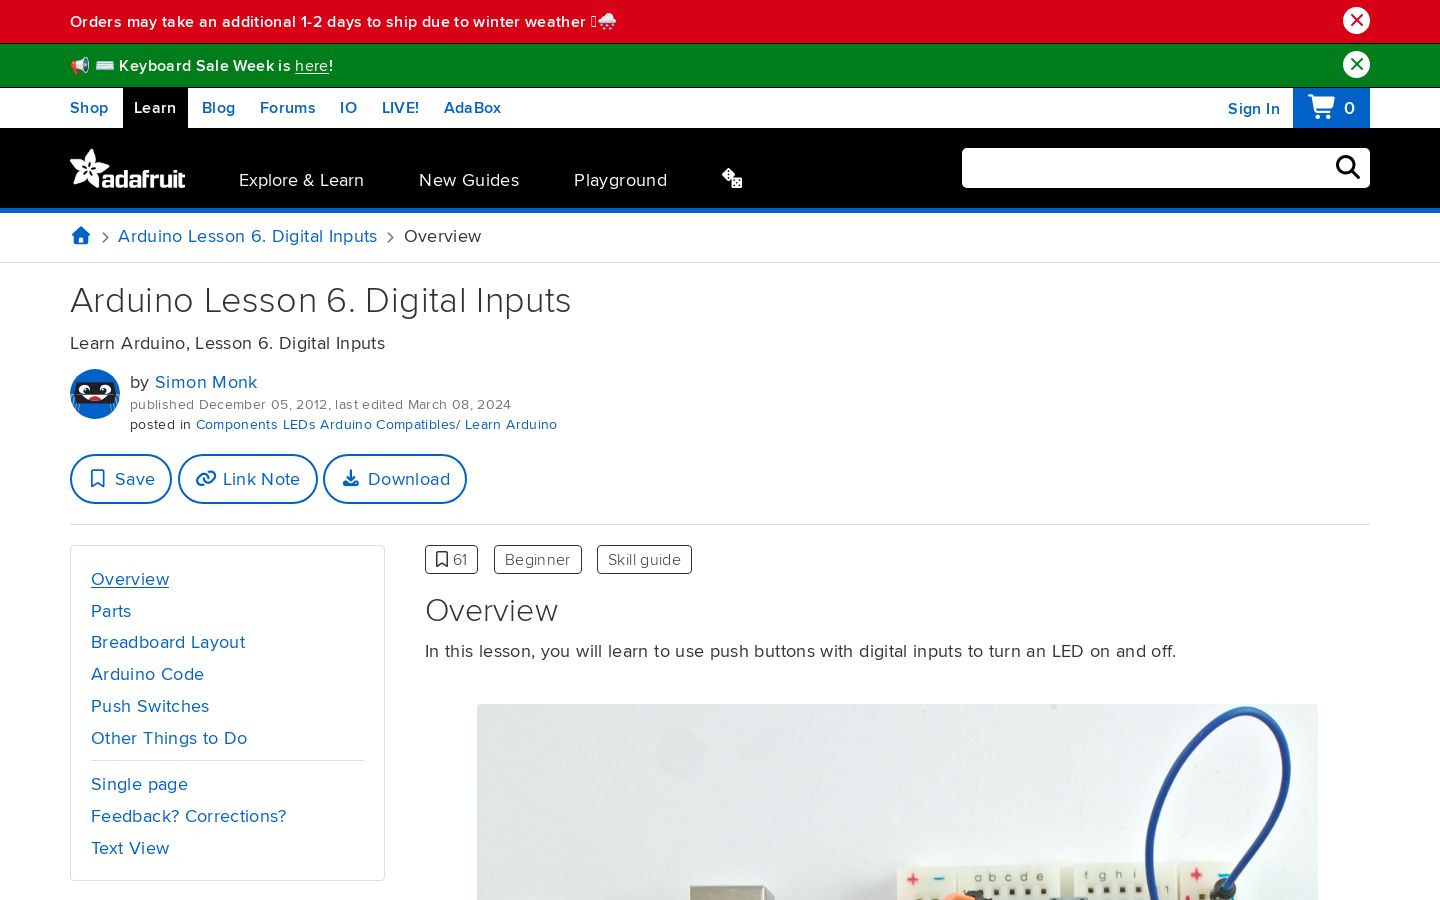Dismiss the red winter weather shipping banner
The image size is (1440, 900).
point(1356,21)
